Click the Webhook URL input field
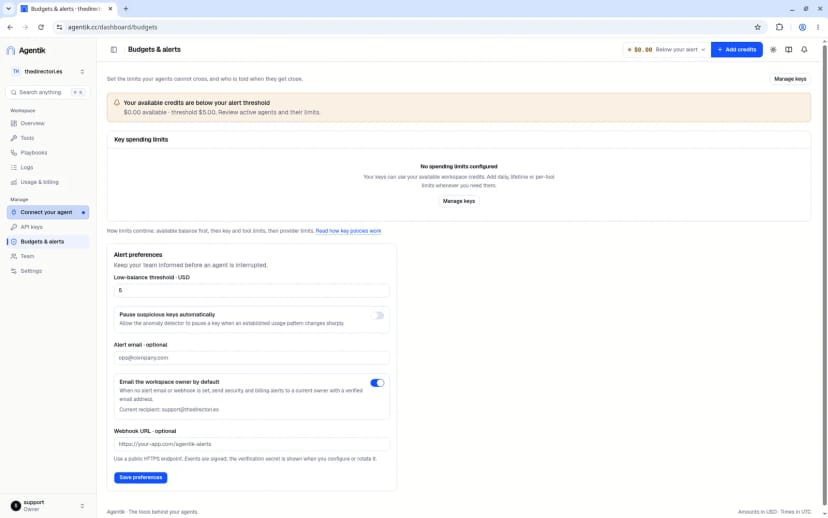 (251, 444)
